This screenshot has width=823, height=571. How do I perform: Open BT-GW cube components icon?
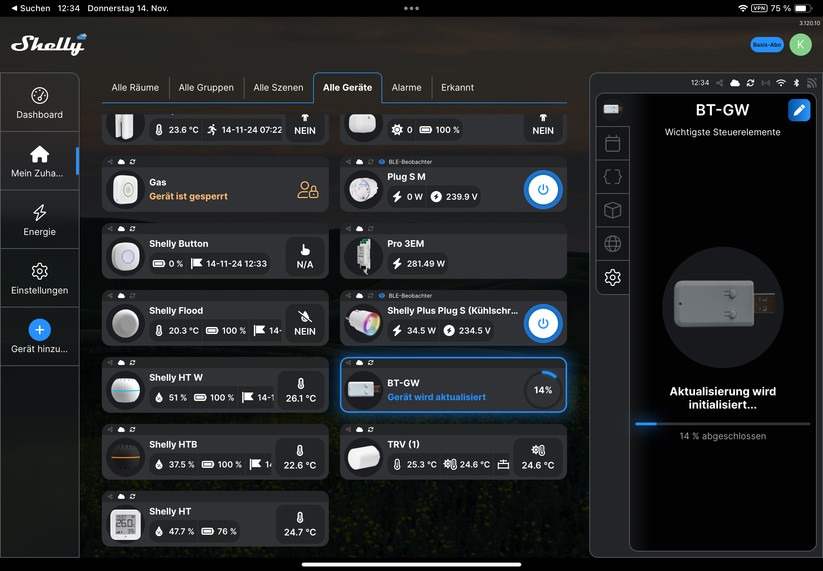point(613,210)
